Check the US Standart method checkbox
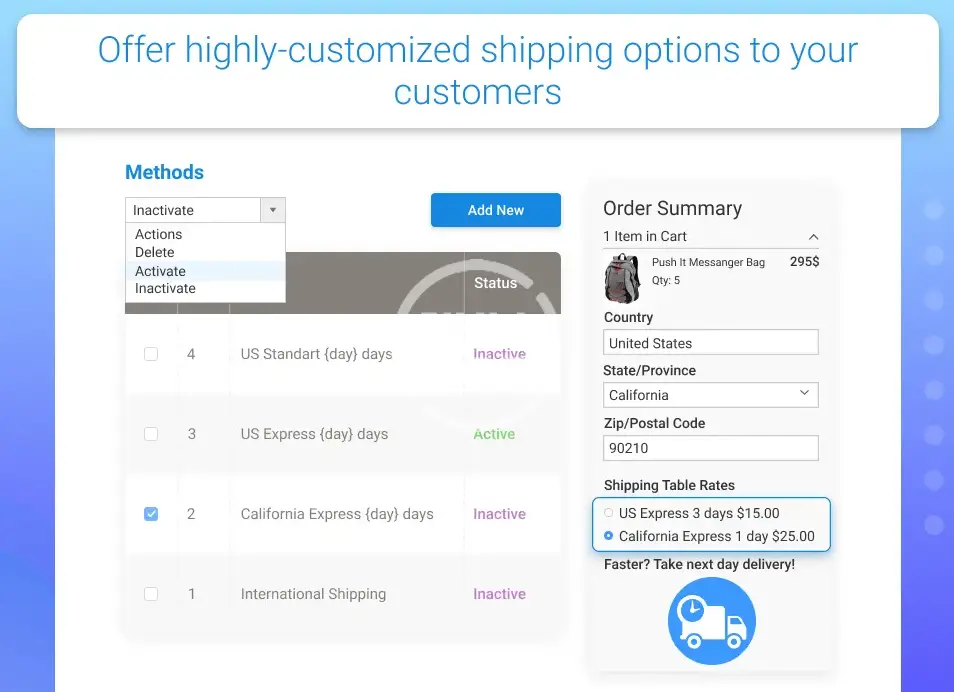Viewport: 954px width, 692px height. point(151,354)
